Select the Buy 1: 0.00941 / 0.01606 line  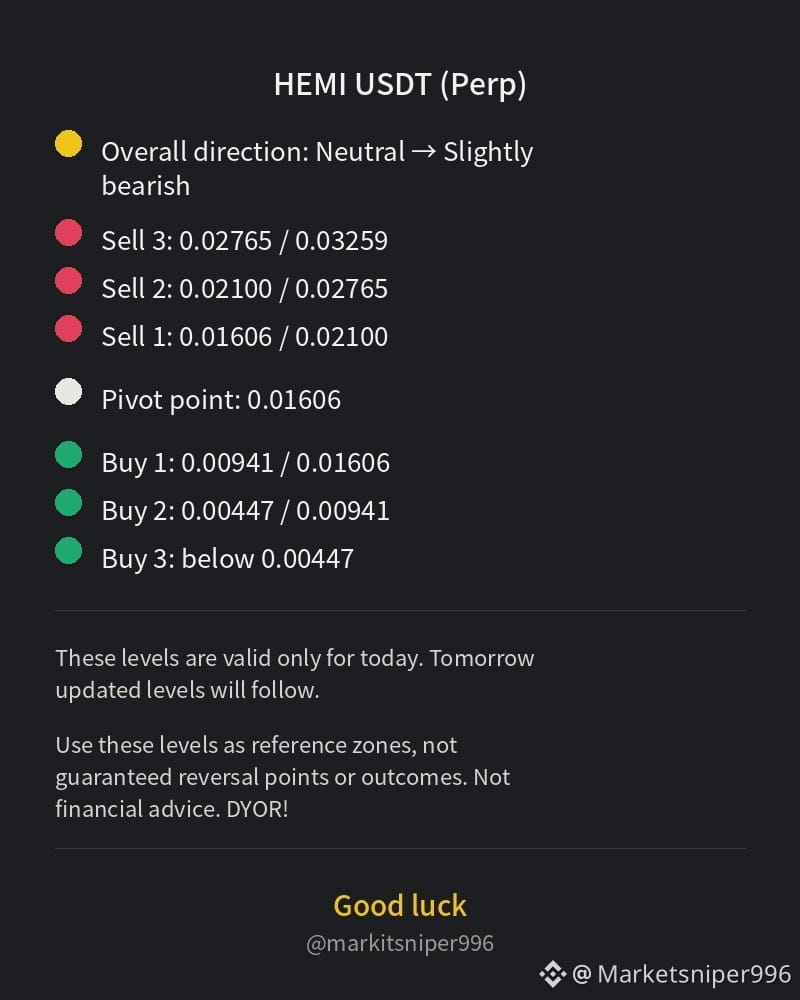(246, 463)
